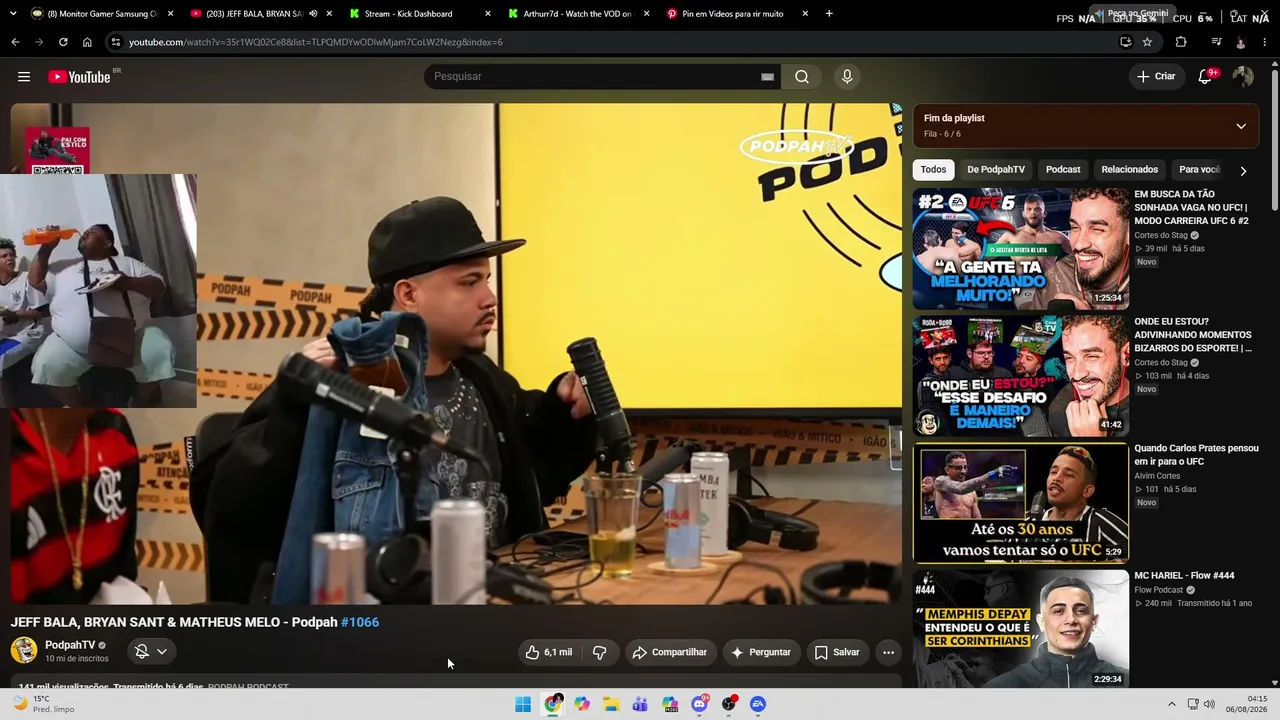
Task: Open the Carlos Prates UFC video thumbnail
Action: (1020, 503)
